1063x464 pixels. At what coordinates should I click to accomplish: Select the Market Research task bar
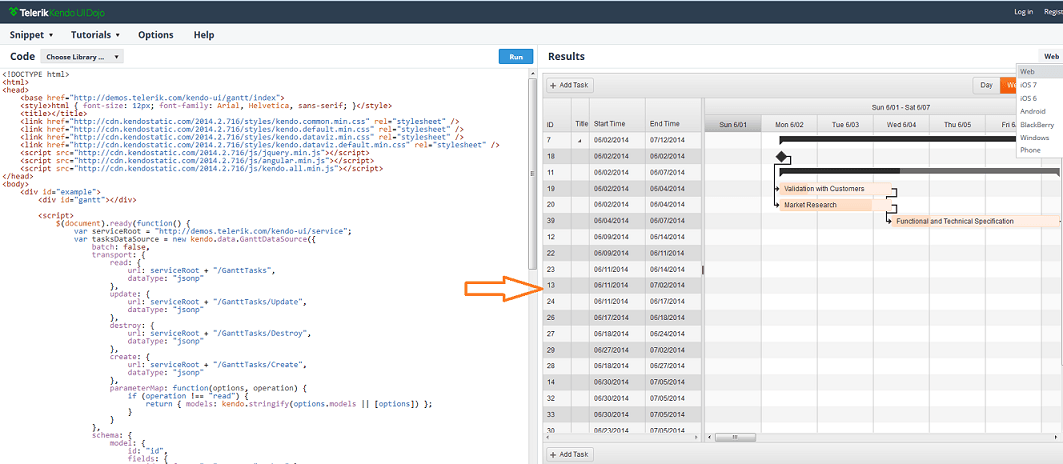835,205
